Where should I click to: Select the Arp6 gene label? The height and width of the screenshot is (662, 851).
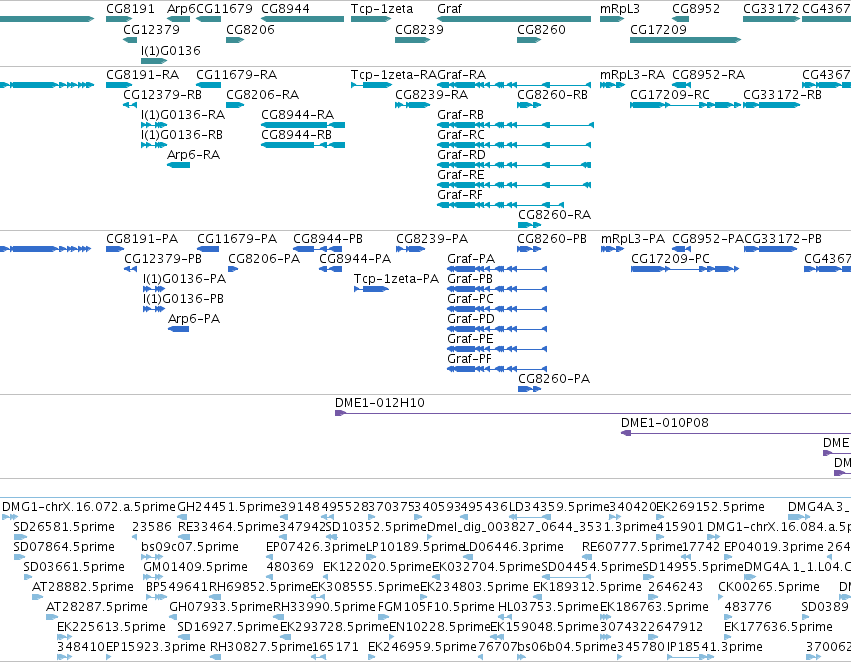click(181, 9)
